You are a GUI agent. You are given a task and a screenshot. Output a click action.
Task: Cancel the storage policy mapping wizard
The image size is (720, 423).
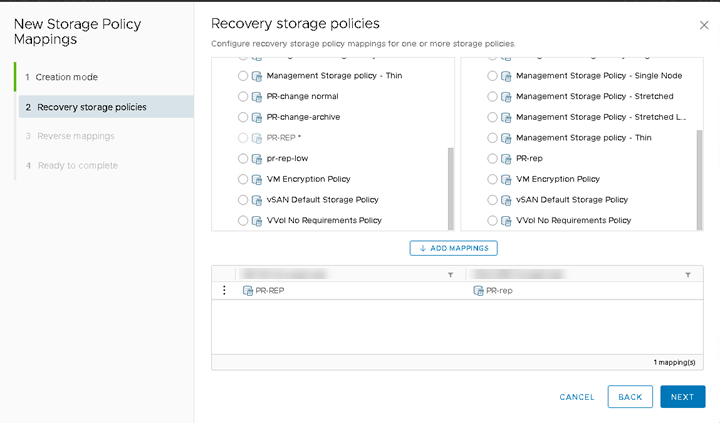(577, 397)
